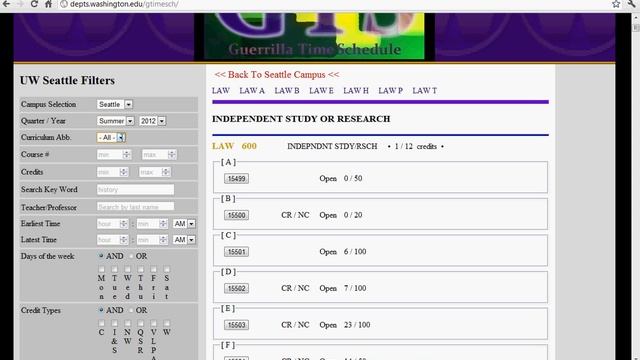Open the LAW A curriculum tab
This screenshot has height=360, width=640.
pyautogui.click(x=252, y=91)
